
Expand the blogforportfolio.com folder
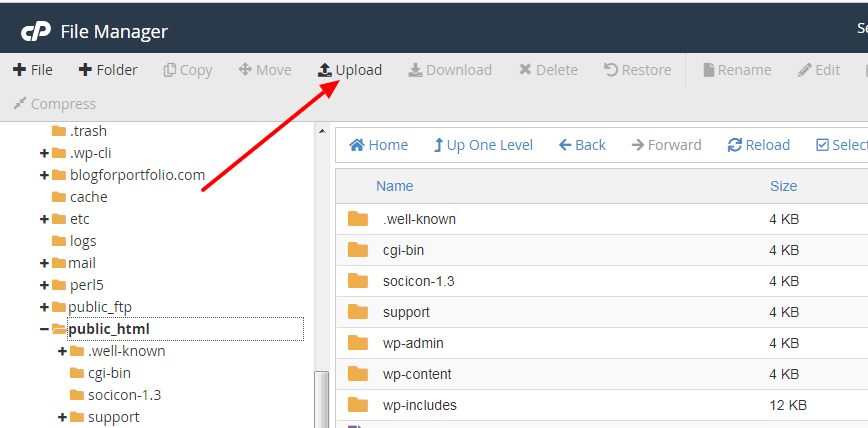[44, 175]
